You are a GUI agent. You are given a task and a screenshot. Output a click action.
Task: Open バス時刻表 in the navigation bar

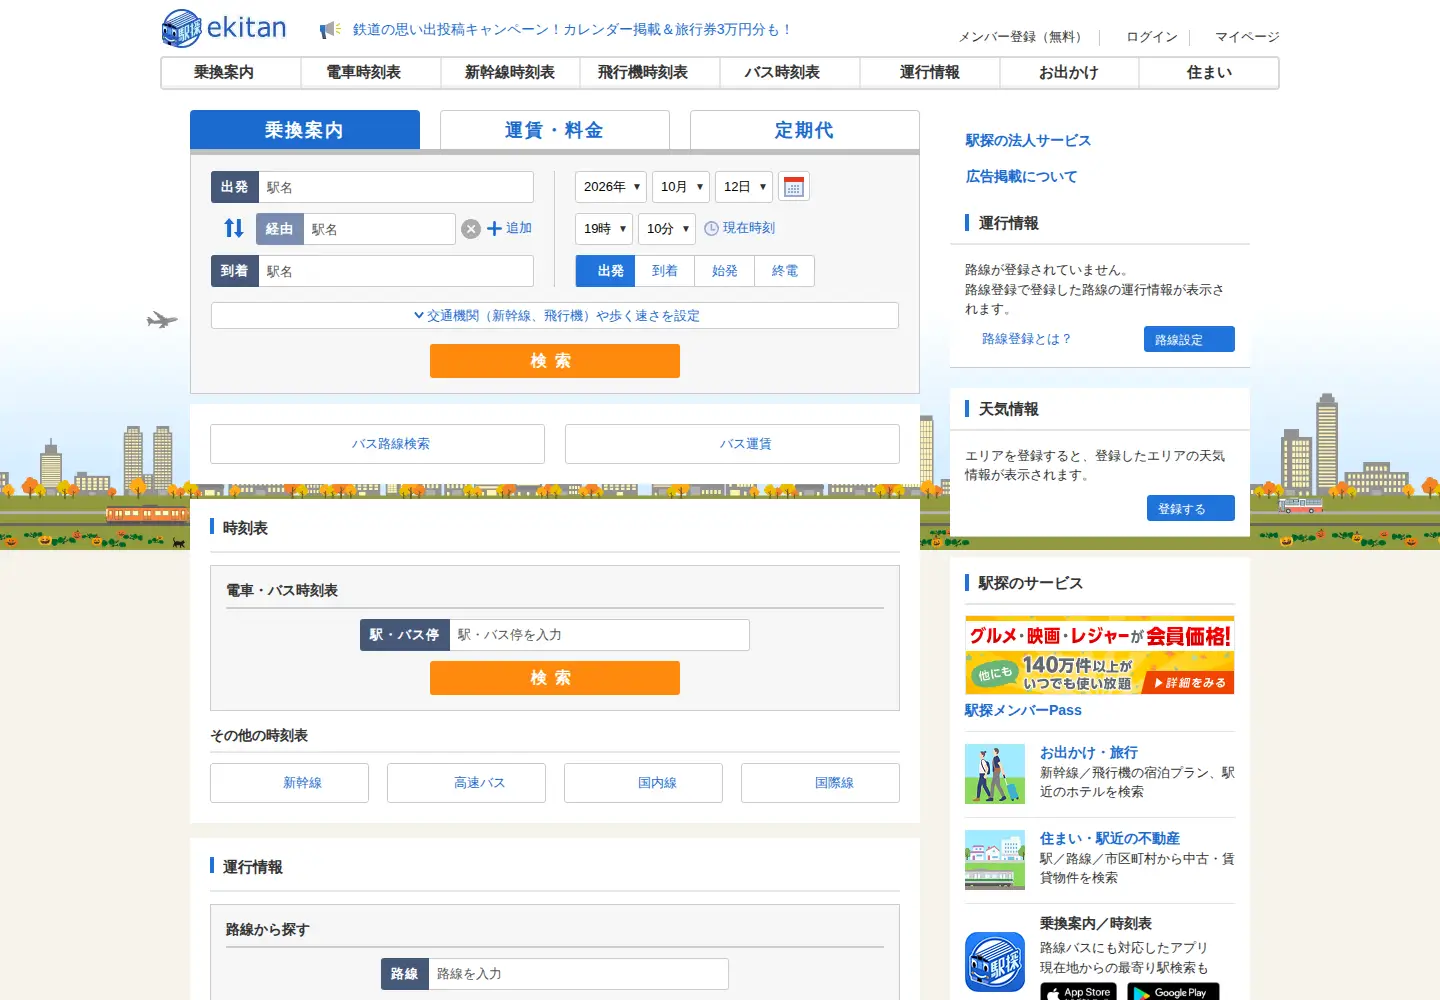point(790,73)
